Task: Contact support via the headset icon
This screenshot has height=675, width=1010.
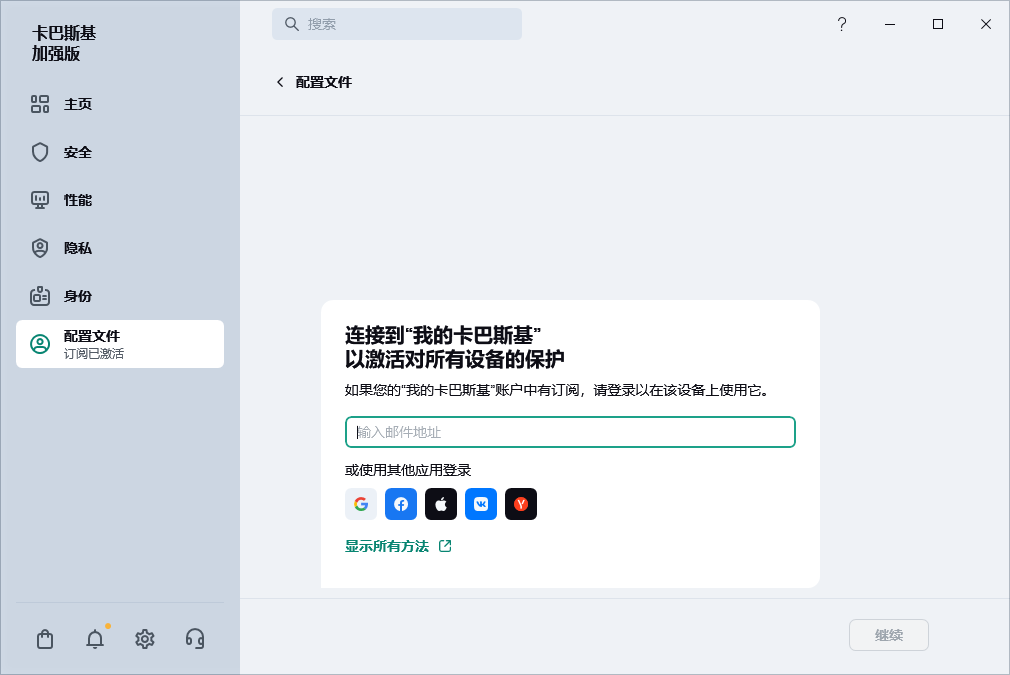Action: click(195, 639)
